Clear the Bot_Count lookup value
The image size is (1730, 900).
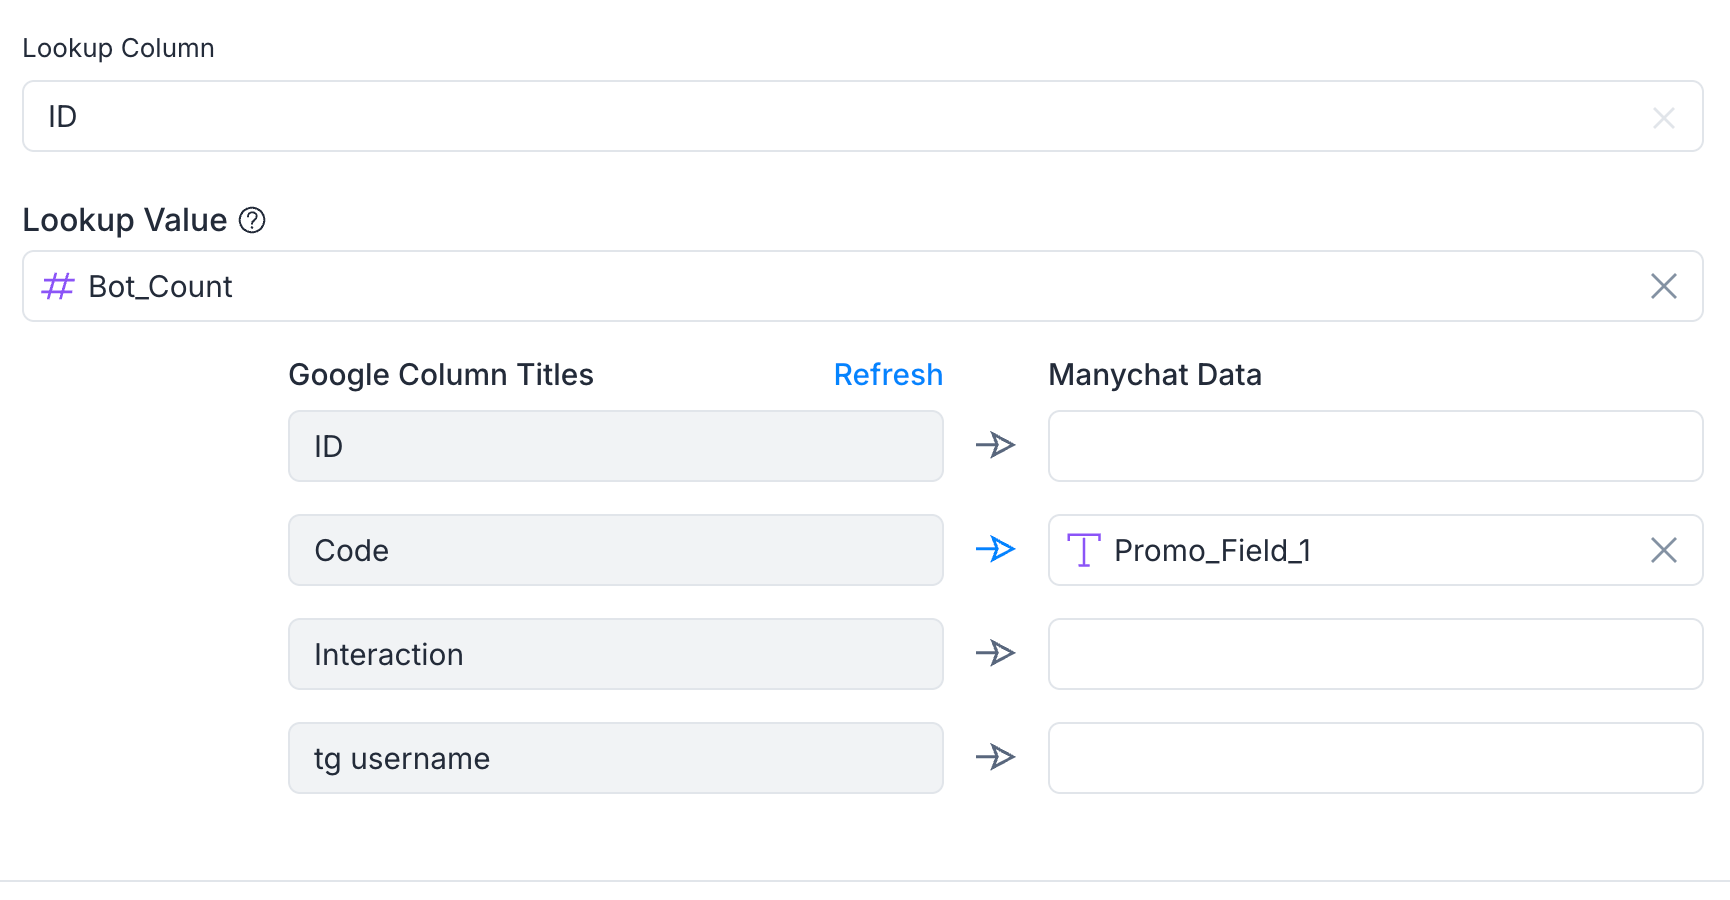1663,286
